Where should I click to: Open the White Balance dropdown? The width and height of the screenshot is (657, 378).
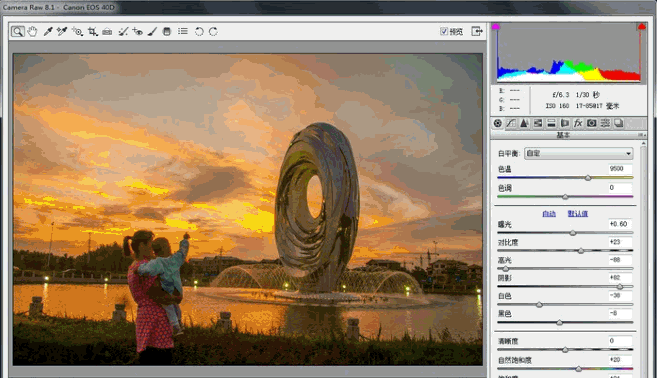[579, 153]
